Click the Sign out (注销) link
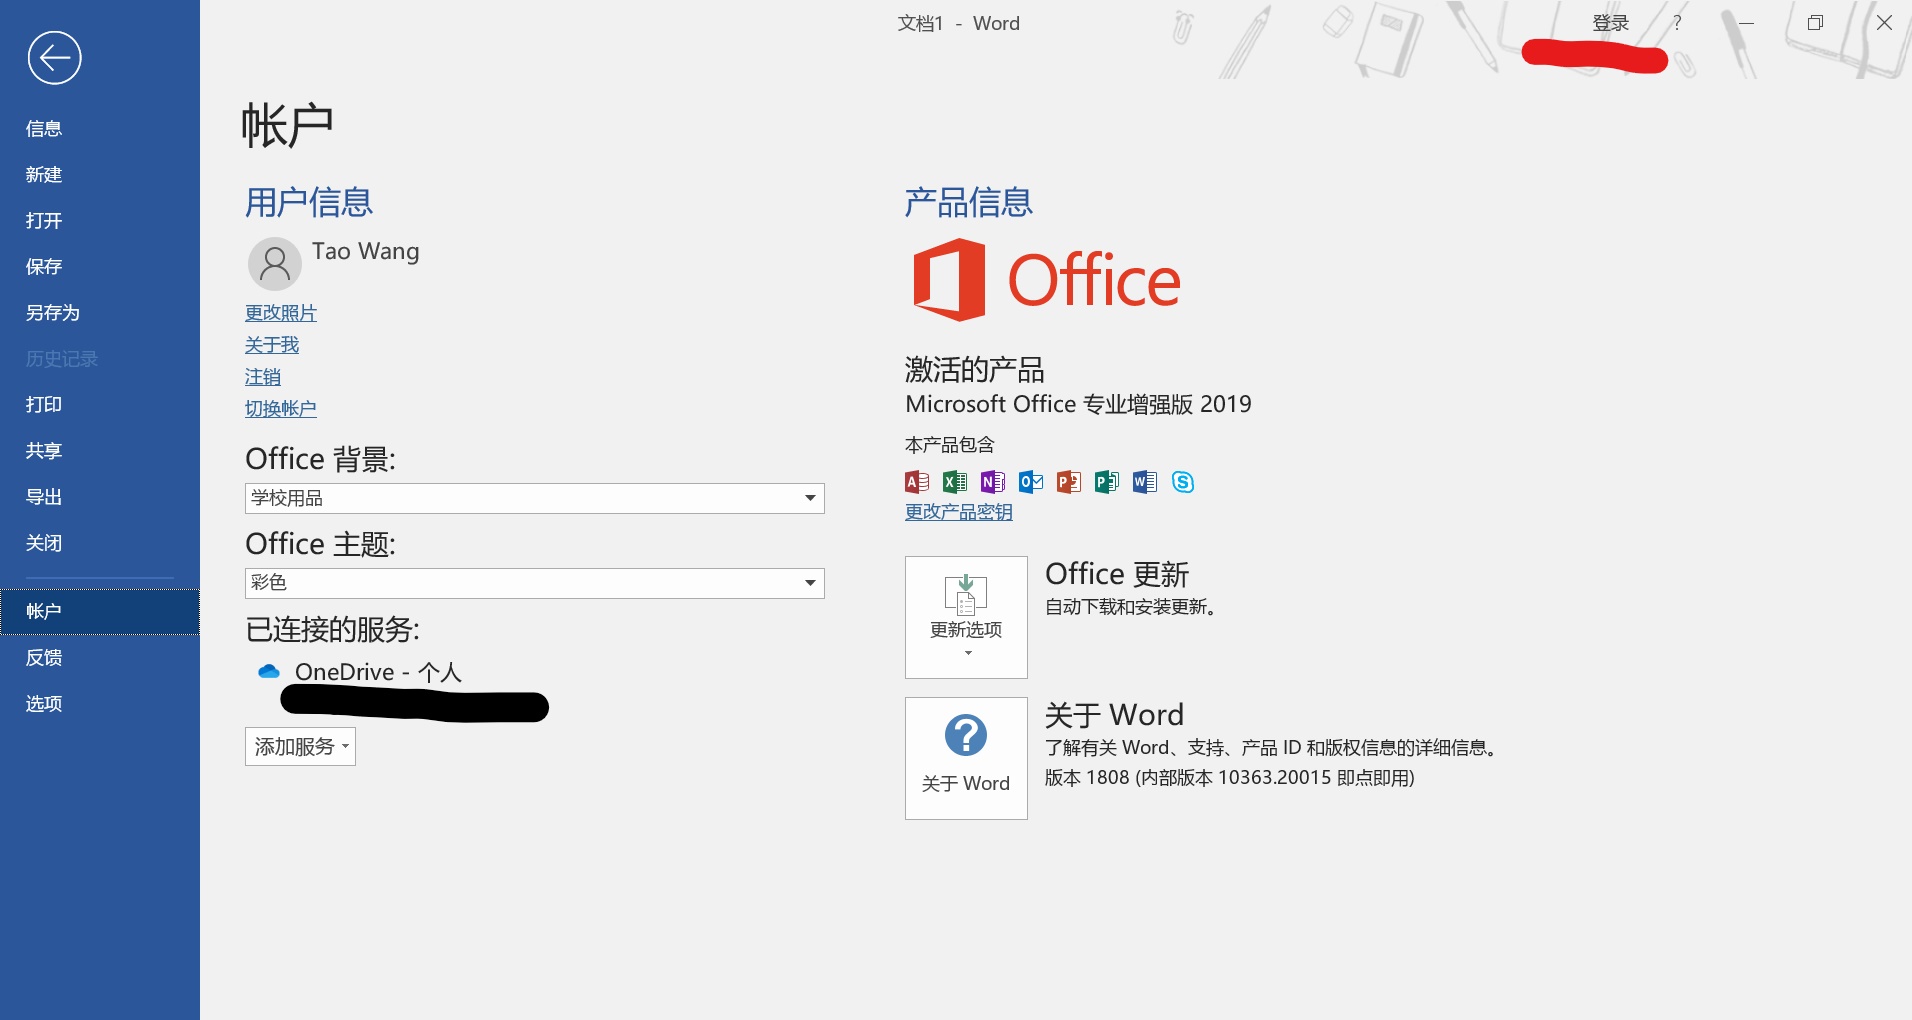This screenshot has height=1020, width=1912. coord(263,377)
